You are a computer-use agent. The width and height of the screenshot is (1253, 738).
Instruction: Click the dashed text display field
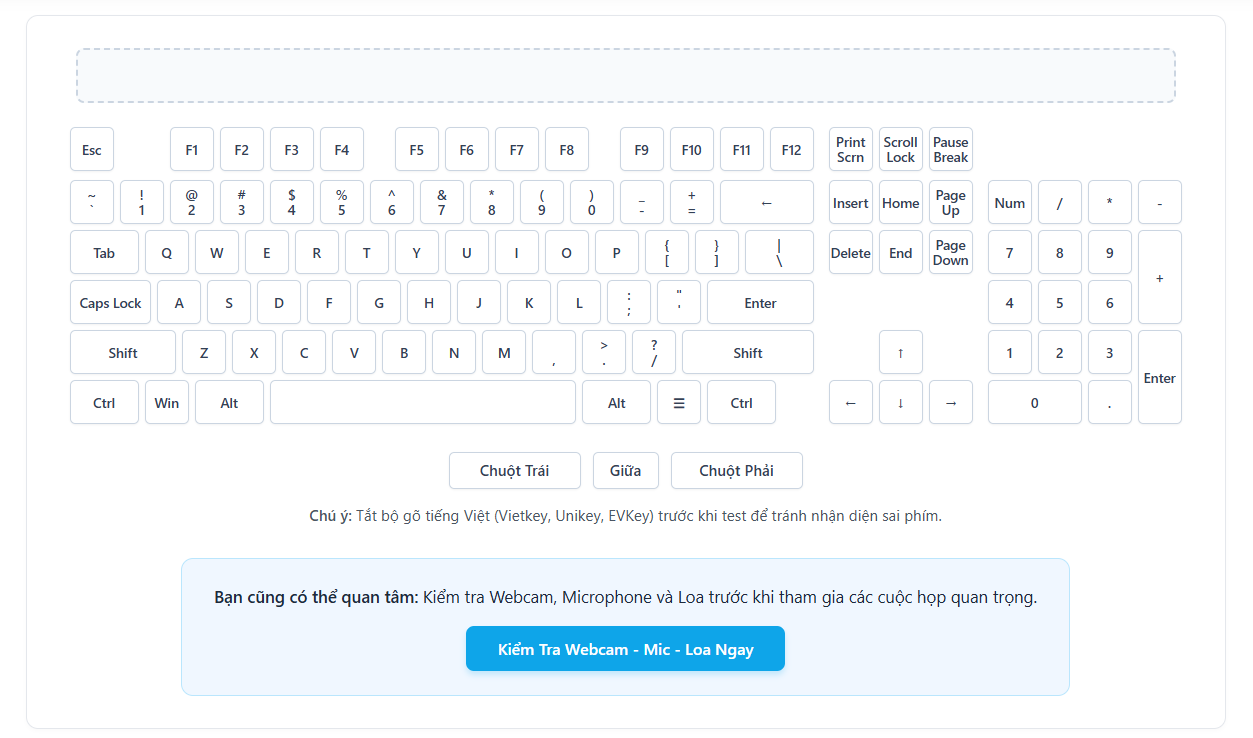626,75
